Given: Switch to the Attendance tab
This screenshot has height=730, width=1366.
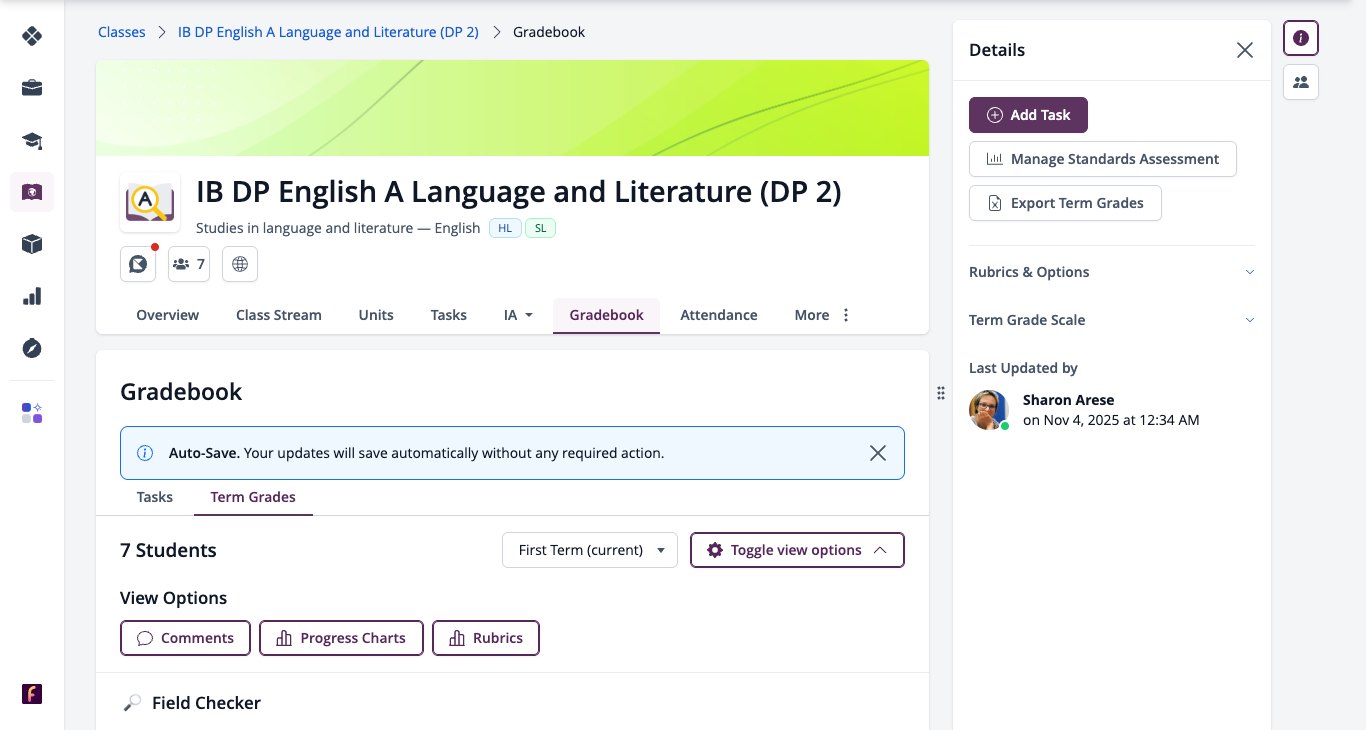Looking at the screenshot, I should (x=719, y=315).
